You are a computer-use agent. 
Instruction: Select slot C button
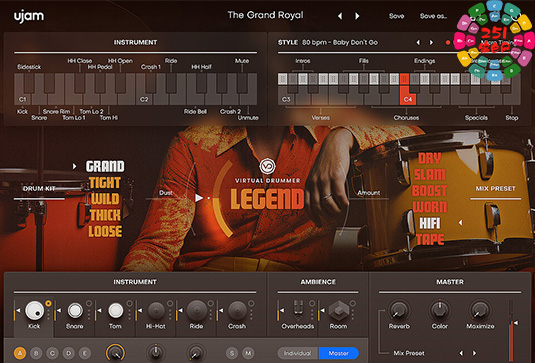[x=52, y=353]
